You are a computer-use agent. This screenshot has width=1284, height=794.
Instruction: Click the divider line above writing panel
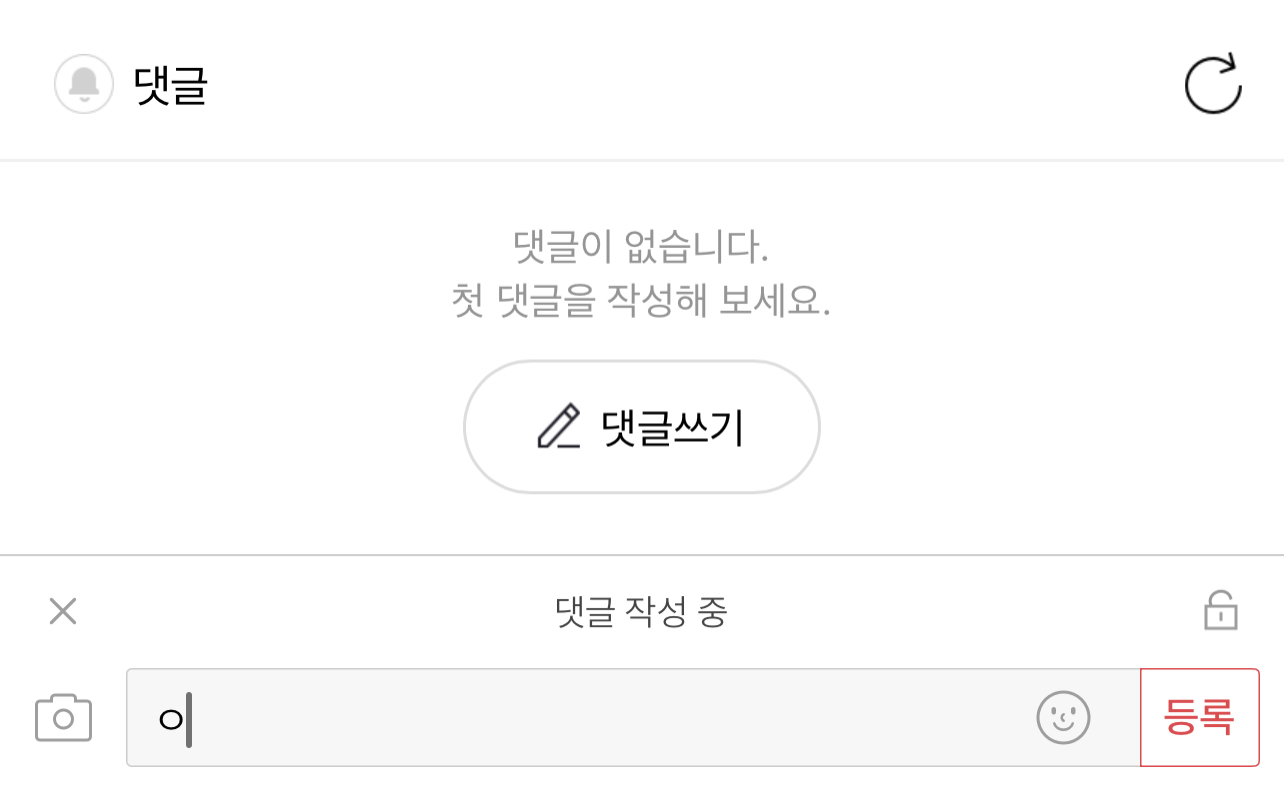(640, 555)
